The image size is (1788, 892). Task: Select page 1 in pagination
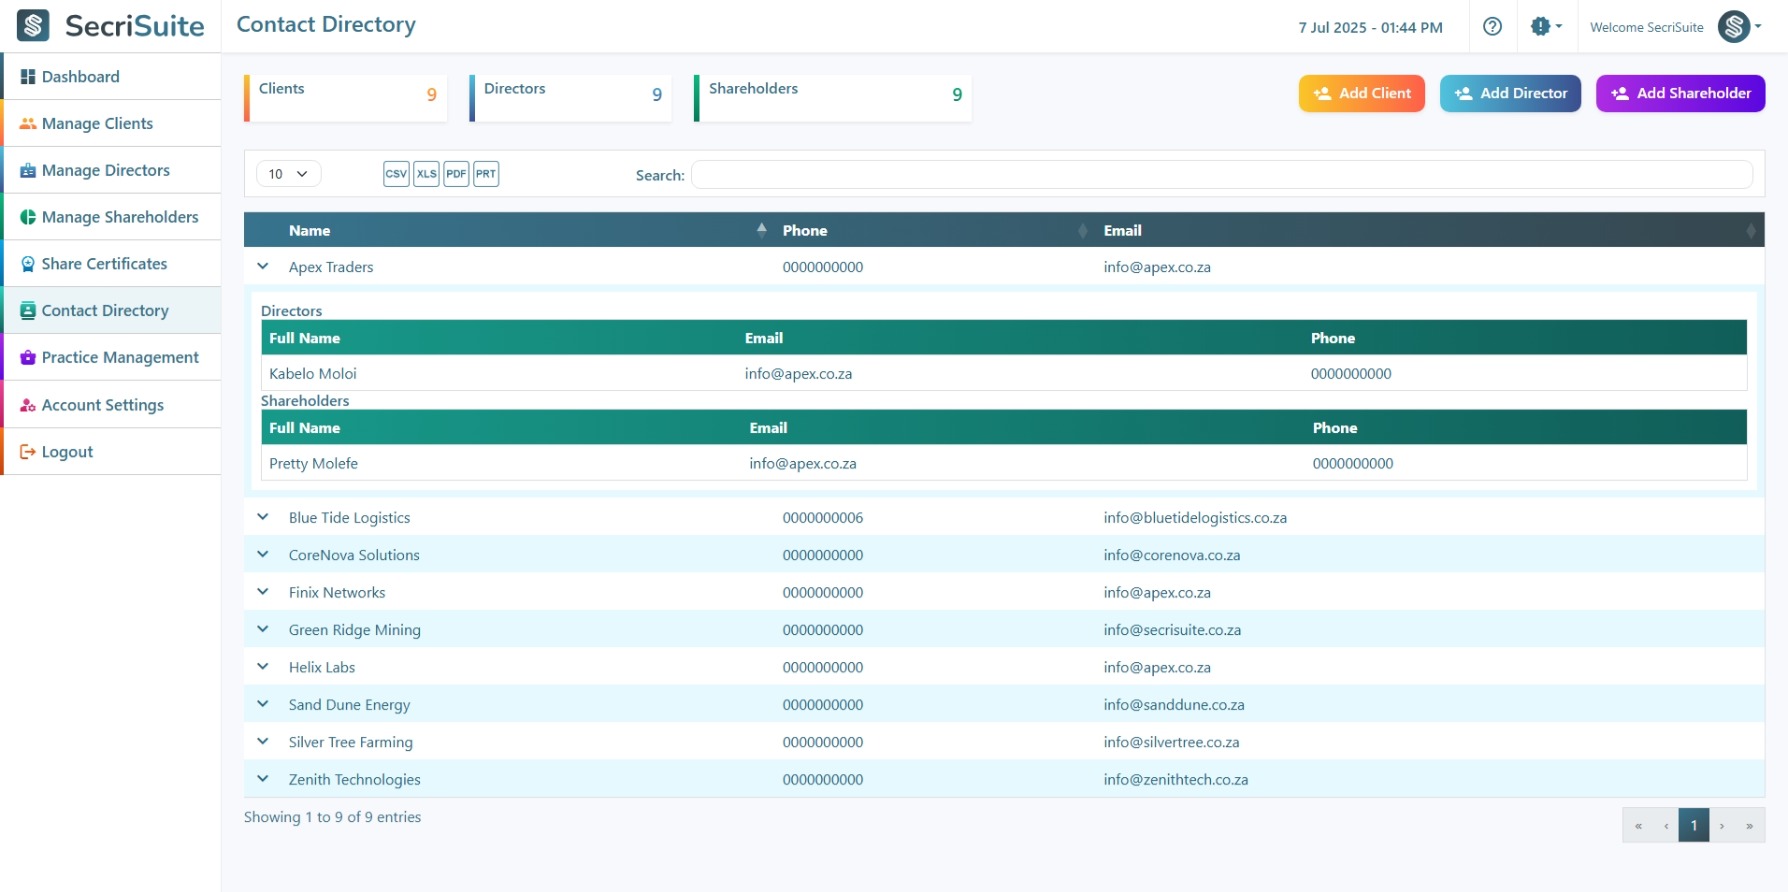click(1694, 826)
